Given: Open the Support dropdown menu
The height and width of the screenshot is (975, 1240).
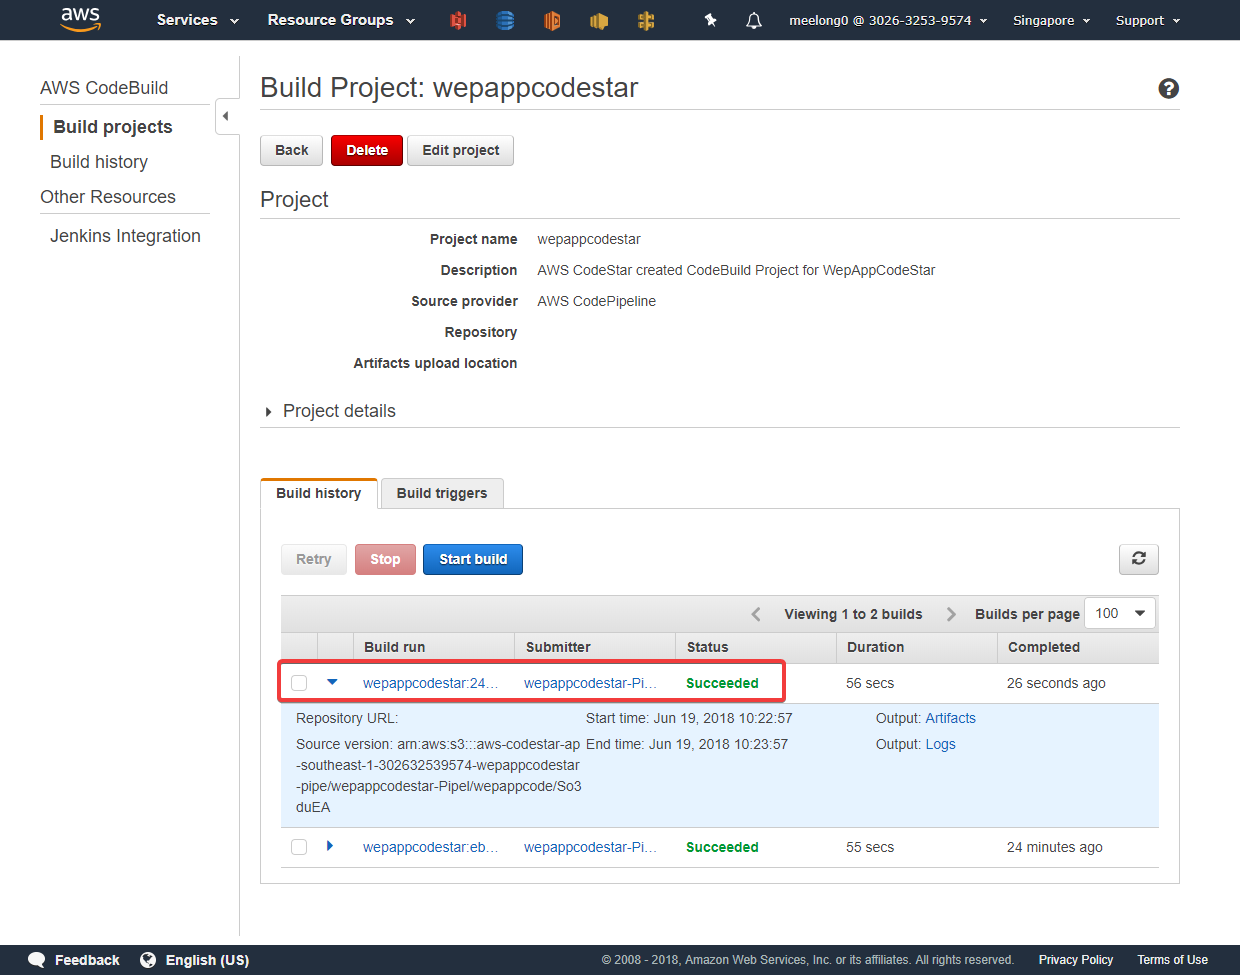Looking at the screenshot, I should 1148,20.
